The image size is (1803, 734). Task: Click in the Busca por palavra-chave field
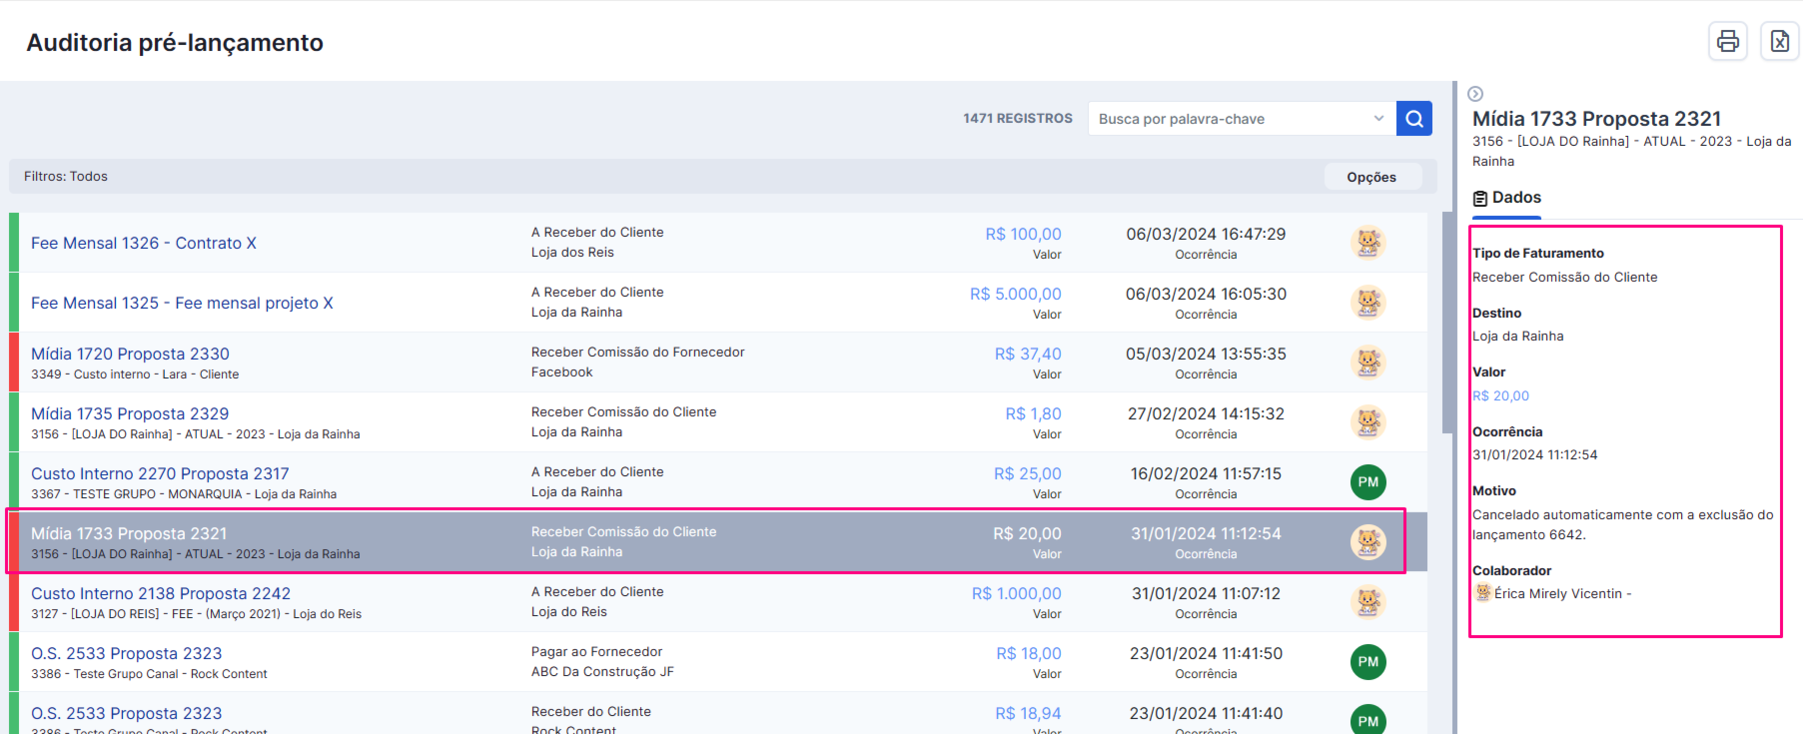pyautogui.click(x=1230, y=118)
